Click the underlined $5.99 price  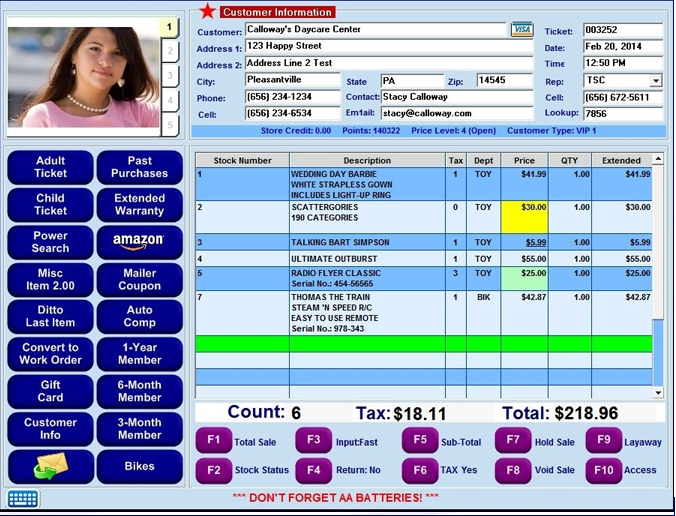point(536,242)
